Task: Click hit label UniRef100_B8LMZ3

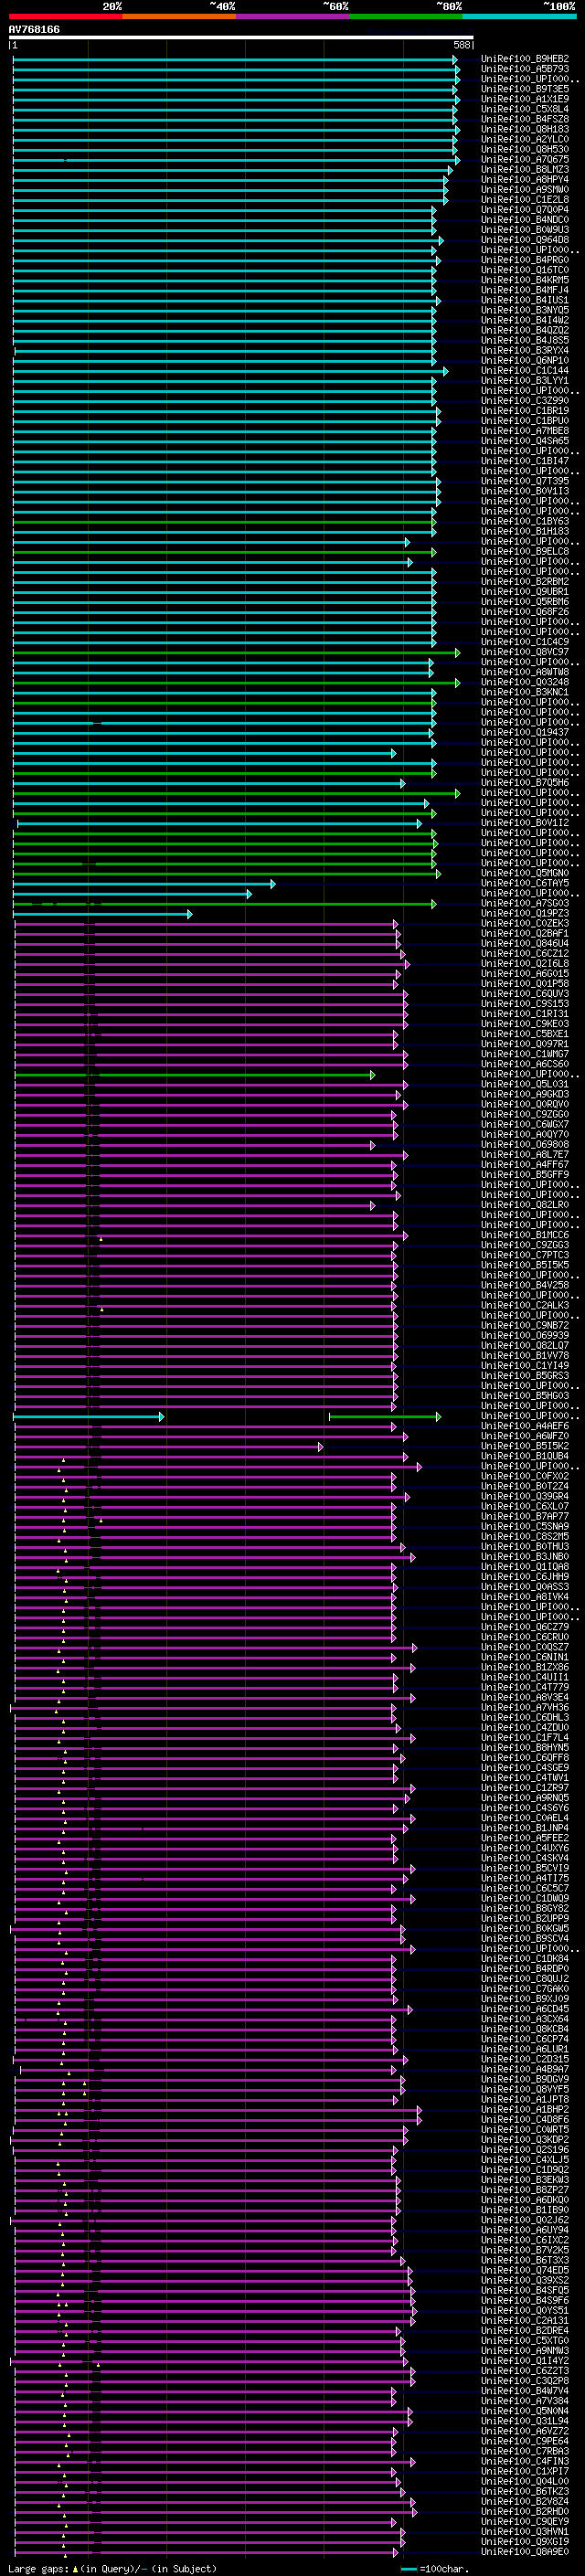Action: pyautogui.click(x=524, y=169)
